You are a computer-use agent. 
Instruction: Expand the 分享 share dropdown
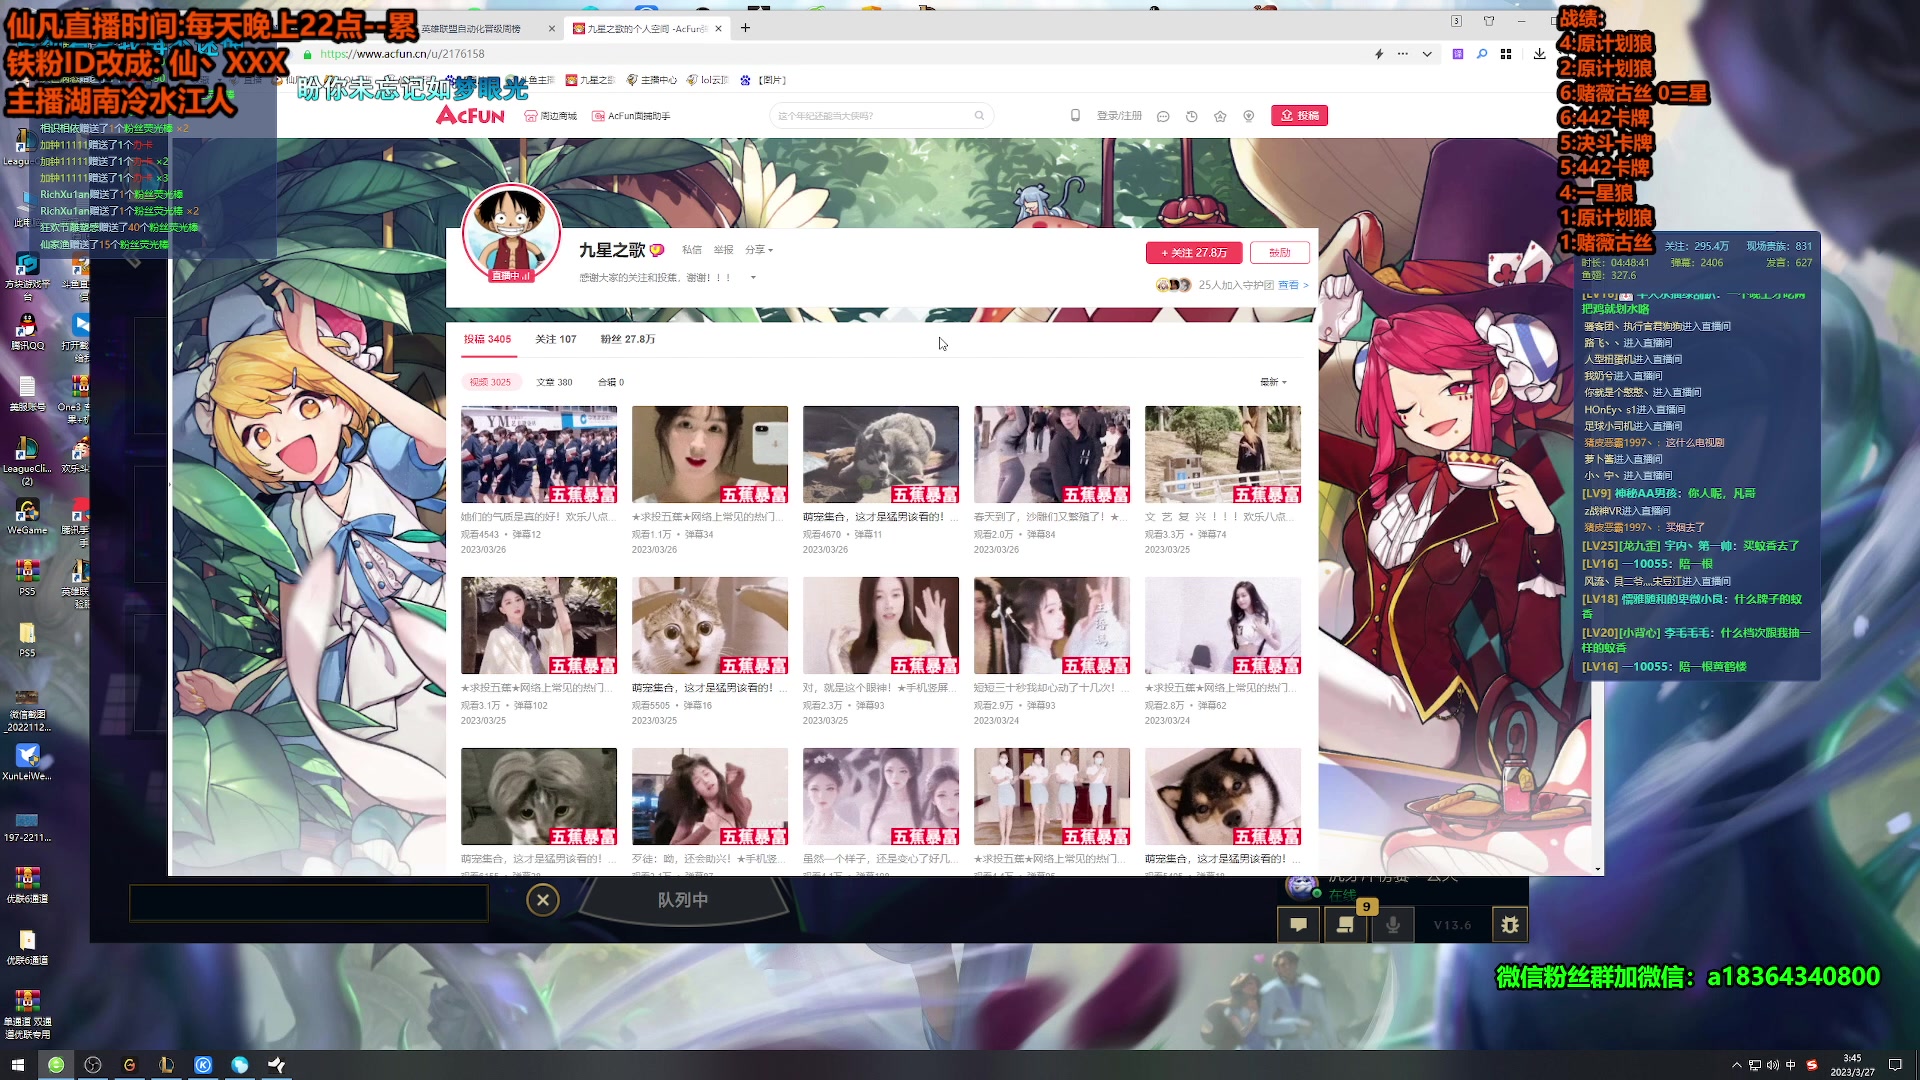click(759, 250)
